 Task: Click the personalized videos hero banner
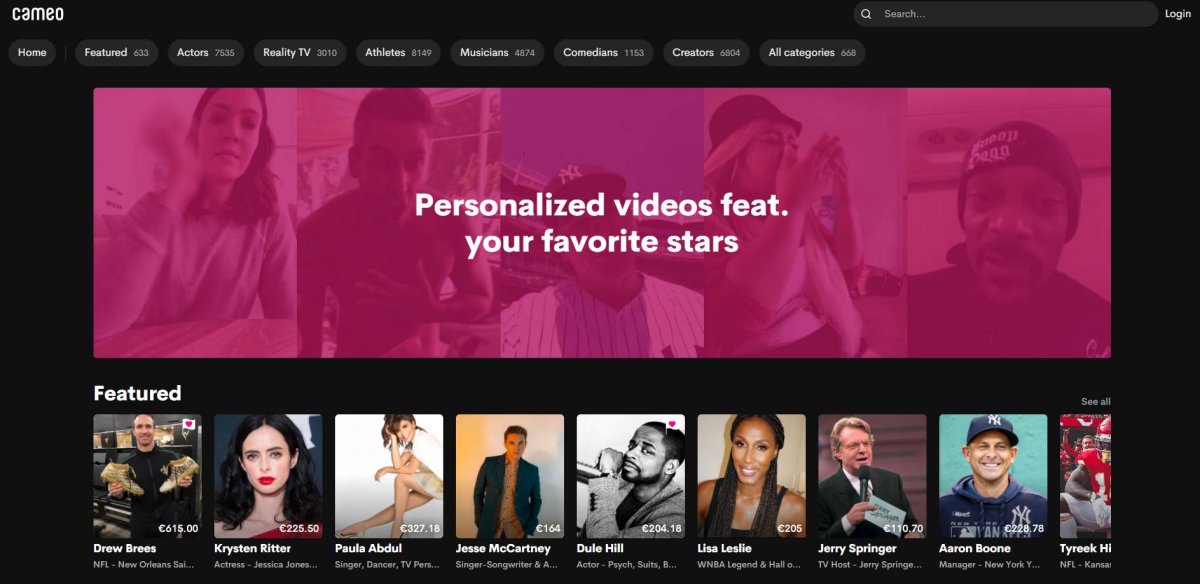(x=602, y=222)
